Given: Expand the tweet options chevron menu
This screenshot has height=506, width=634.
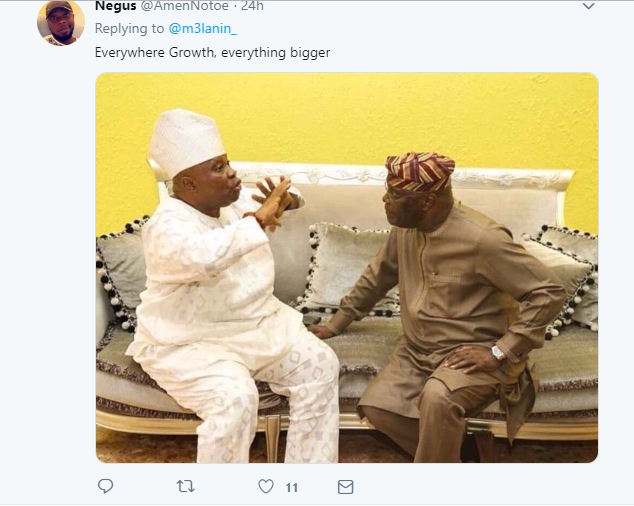Looking at the screenshot, I should point(588,7).
